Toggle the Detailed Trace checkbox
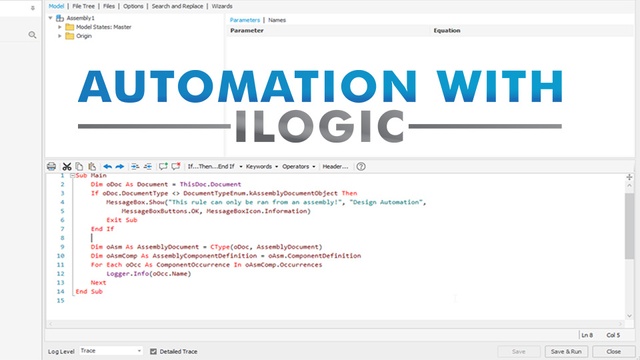The width and height of the screenshot is (640, 360). [x=153, y=351]
